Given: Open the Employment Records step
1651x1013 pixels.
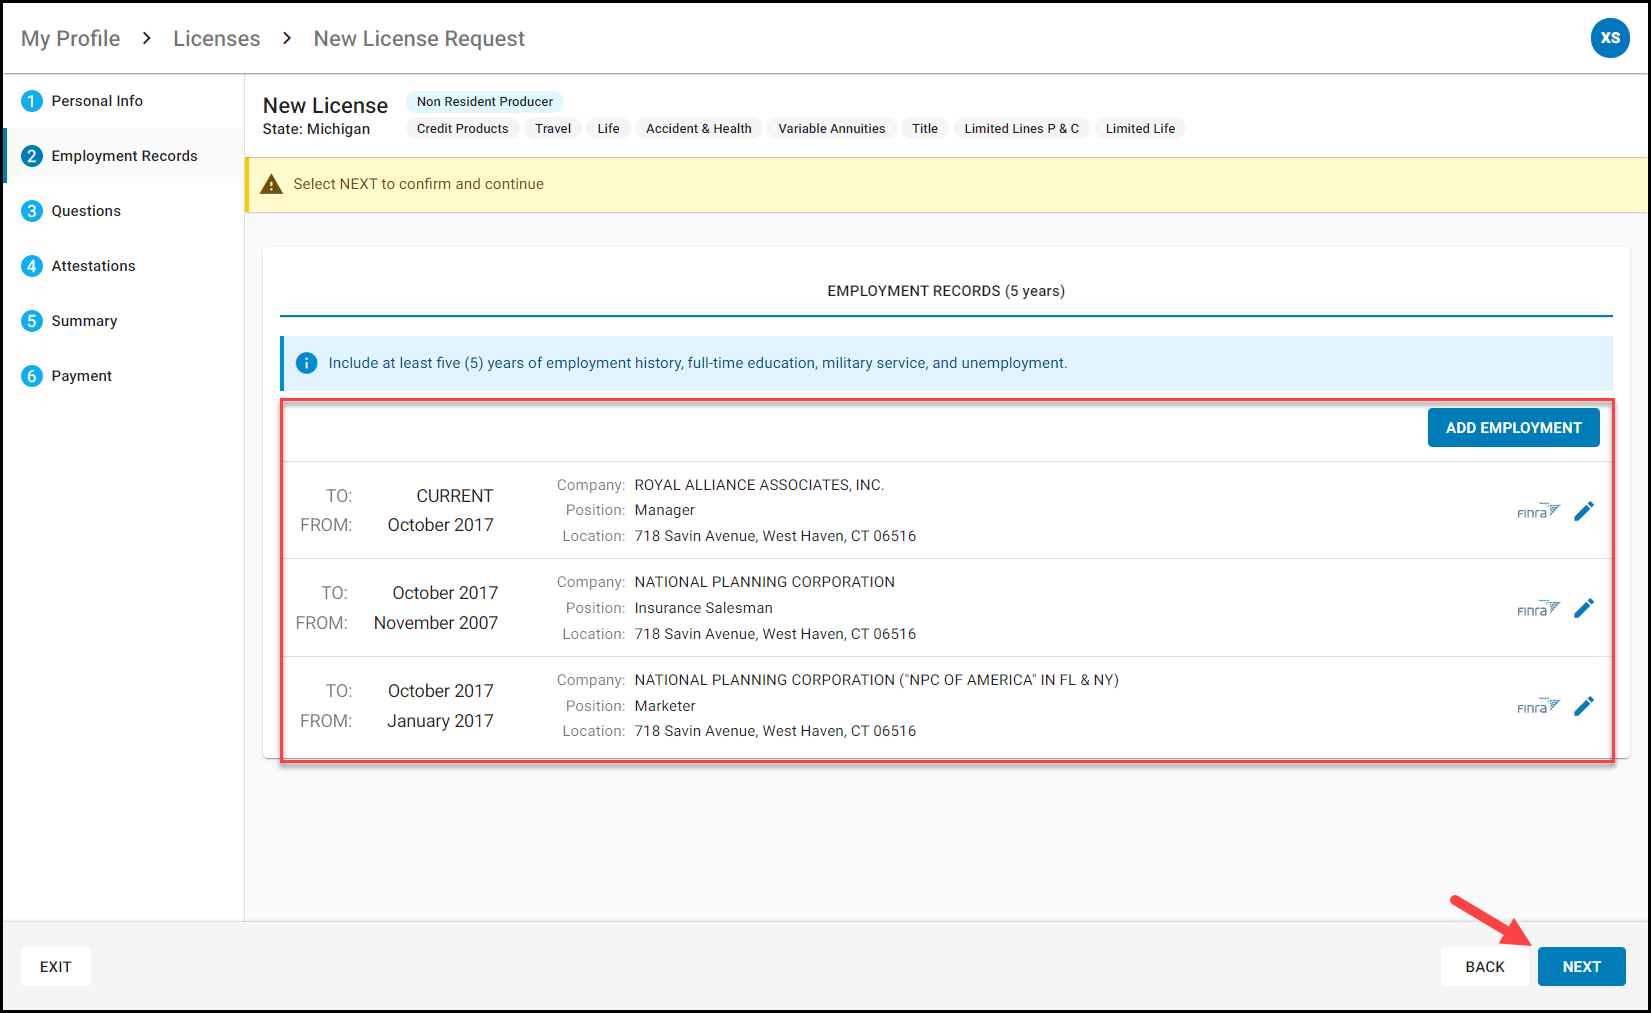Looking at the screenshot, I should point(123,156).
